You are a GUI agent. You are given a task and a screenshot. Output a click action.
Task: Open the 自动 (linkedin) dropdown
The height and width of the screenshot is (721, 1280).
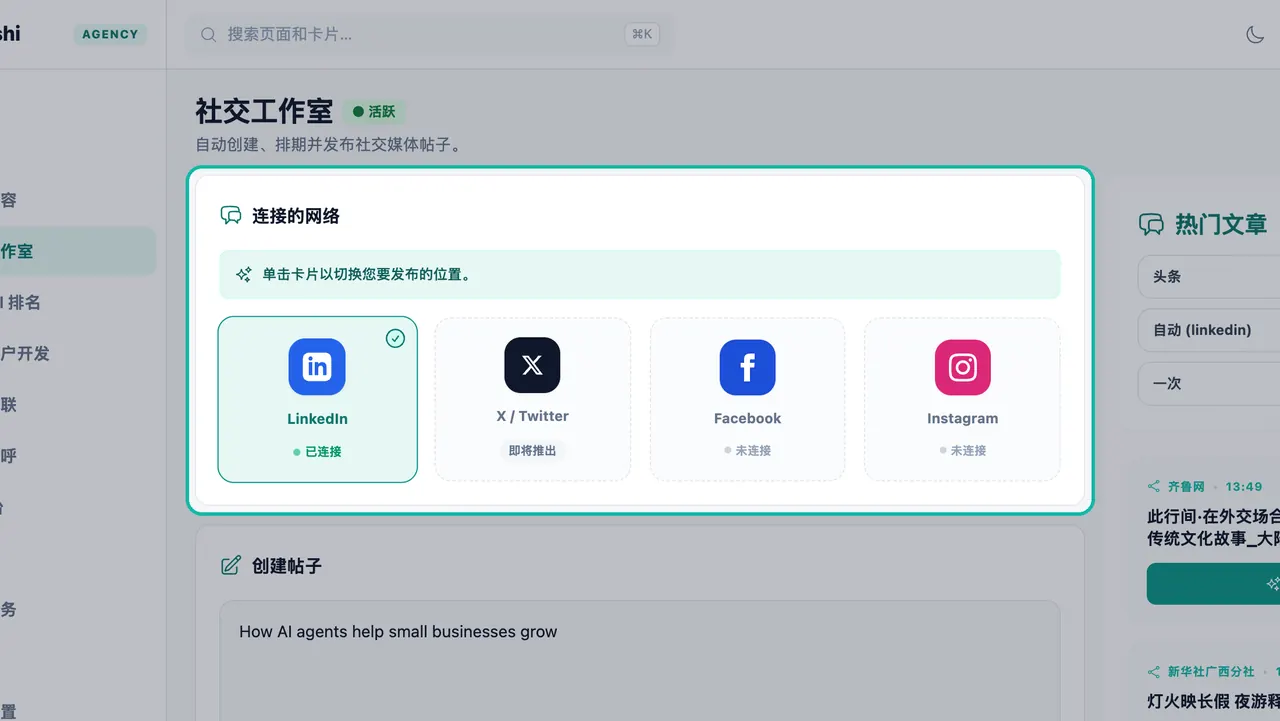1209,330
